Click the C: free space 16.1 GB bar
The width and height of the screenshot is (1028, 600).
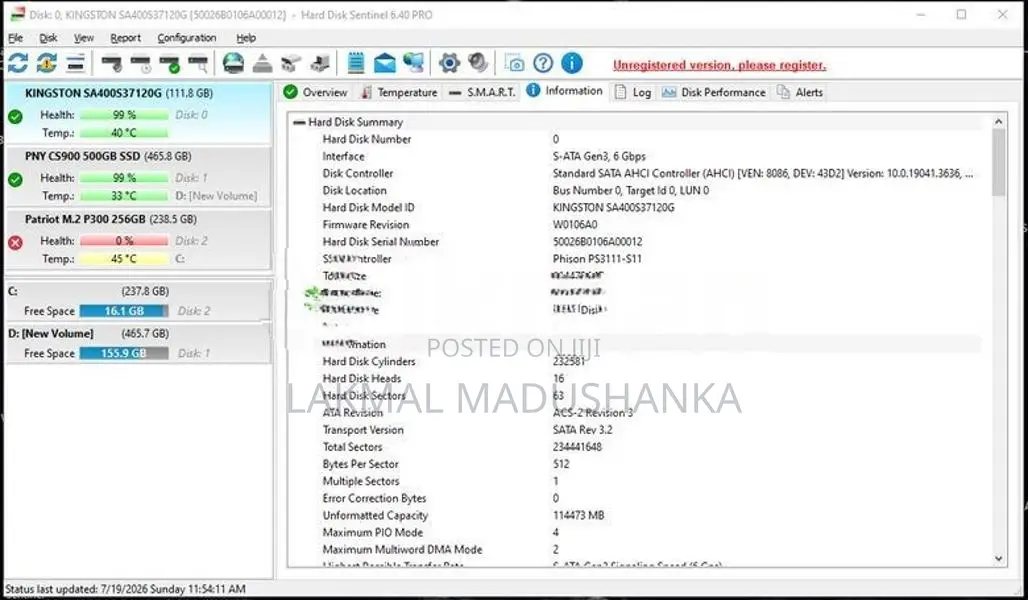pos(124,311)
